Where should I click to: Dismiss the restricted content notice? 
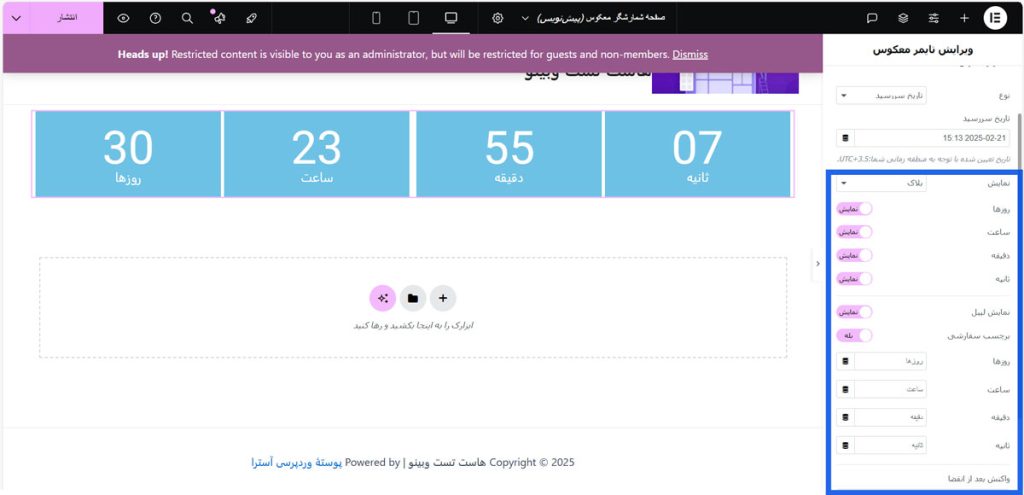coord(690,54)
